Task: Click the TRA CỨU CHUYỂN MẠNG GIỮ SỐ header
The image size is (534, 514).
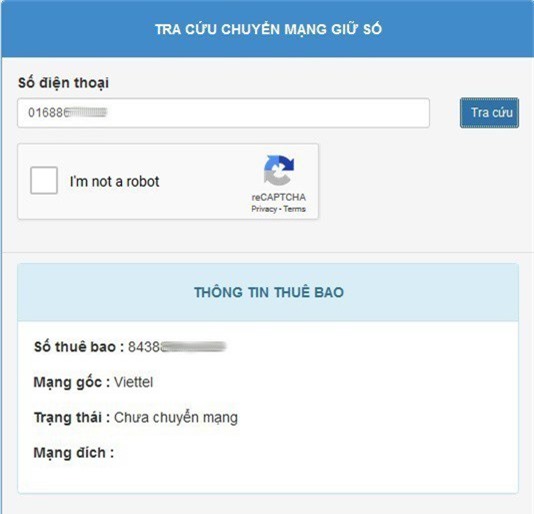Action: 268,29
